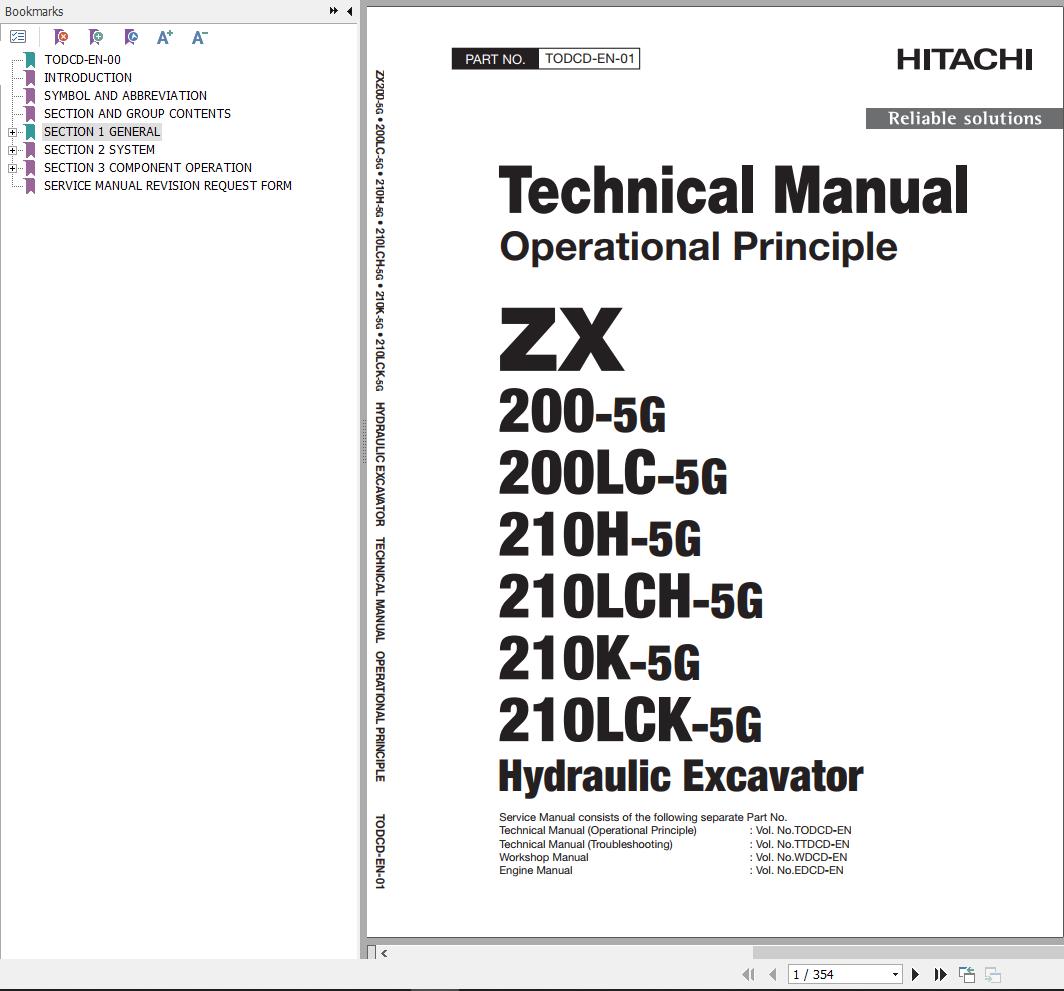Click the next view icon
1064x991 pixels.
(993, 975)
